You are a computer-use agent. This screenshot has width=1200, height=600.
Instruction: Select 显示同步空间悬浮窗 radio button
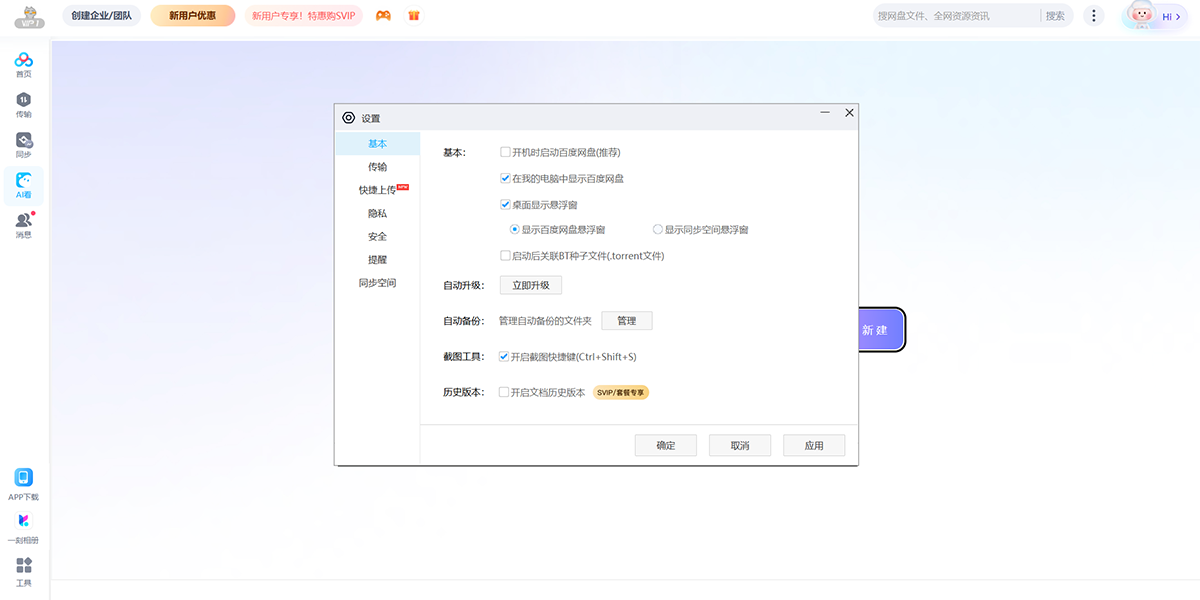pos(657,230)
